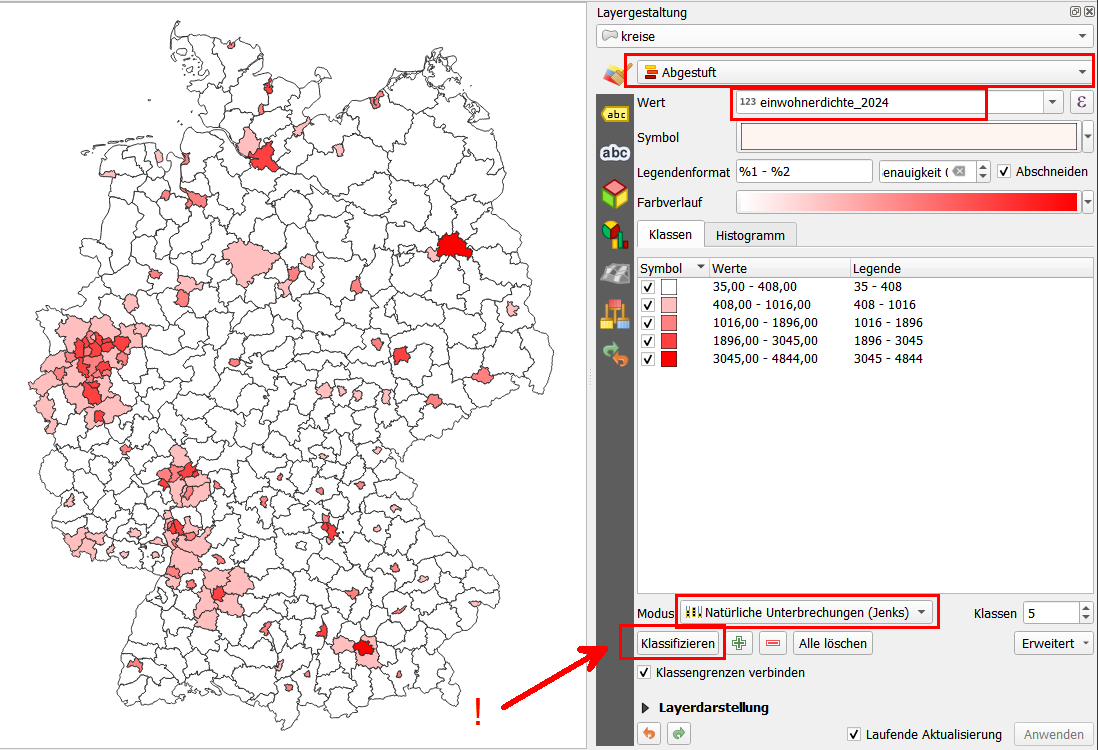Open the kreise layer selector dropdown

point(1082,34)
